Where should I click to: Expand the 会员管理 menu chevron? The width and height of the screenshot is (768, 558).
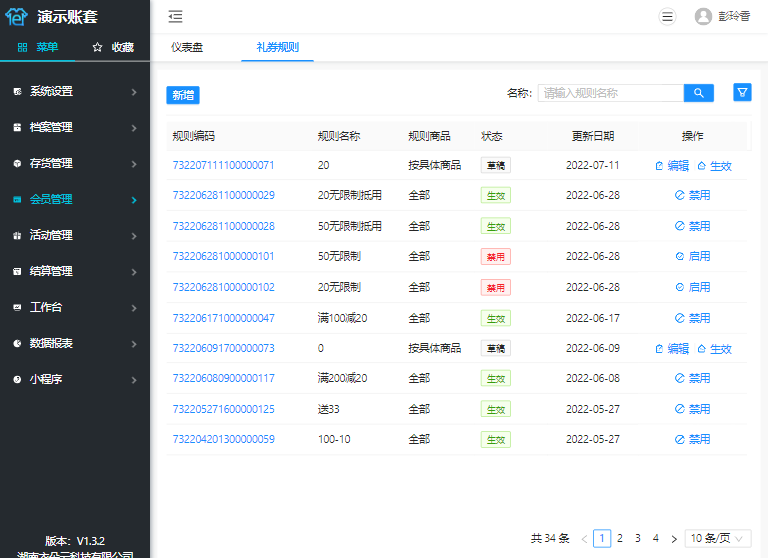pos(134,200)
